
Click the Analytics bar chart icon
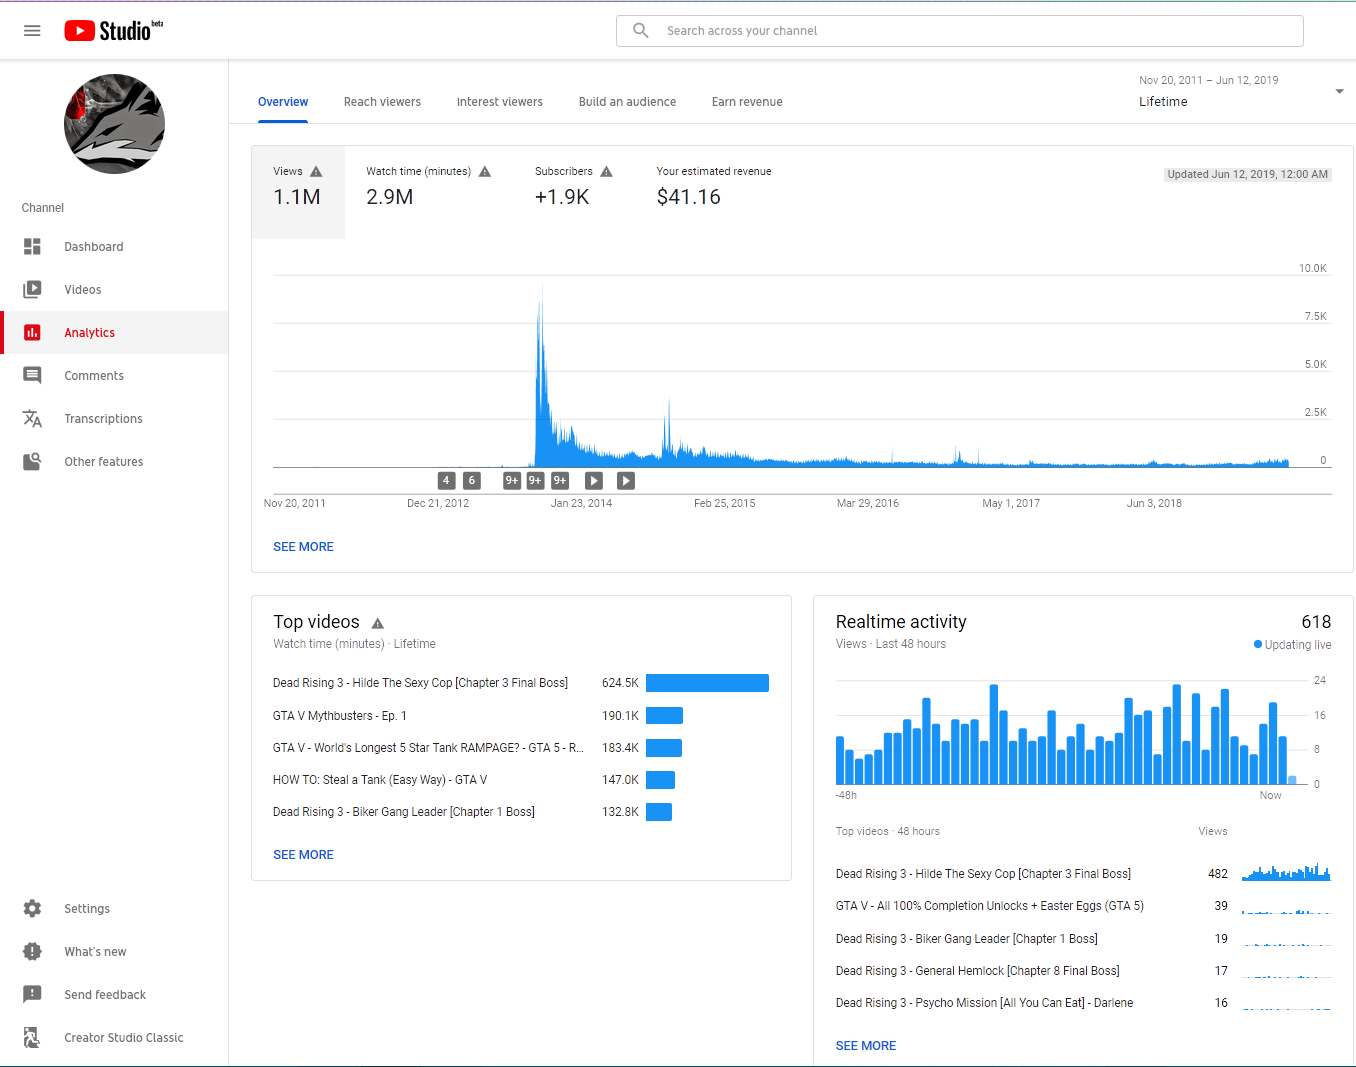point(32,332)
